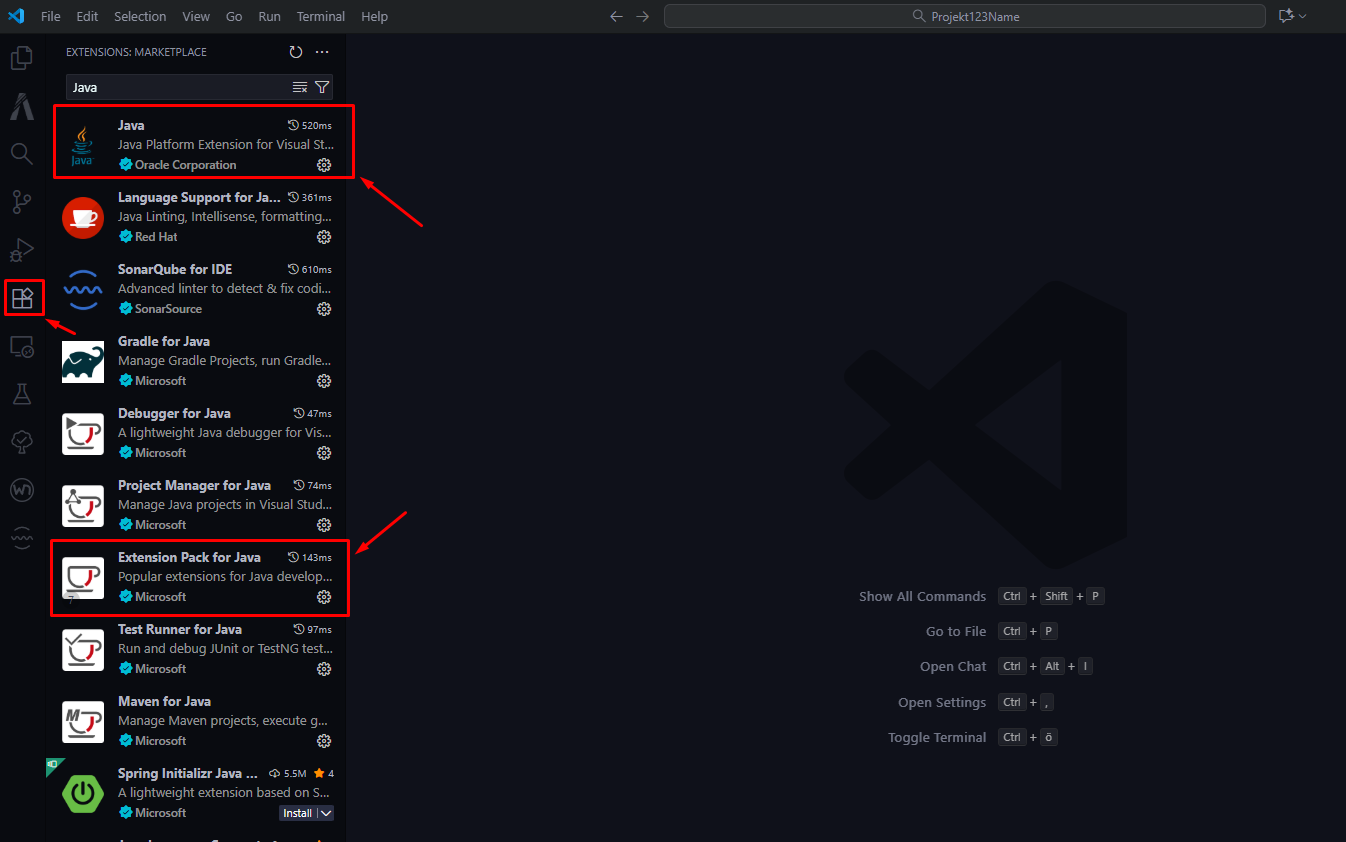Open settings gear for Language Support for Java
The height and width of the screenshot is (842, 1346).
pyautogui.click(x=324, y=237)
